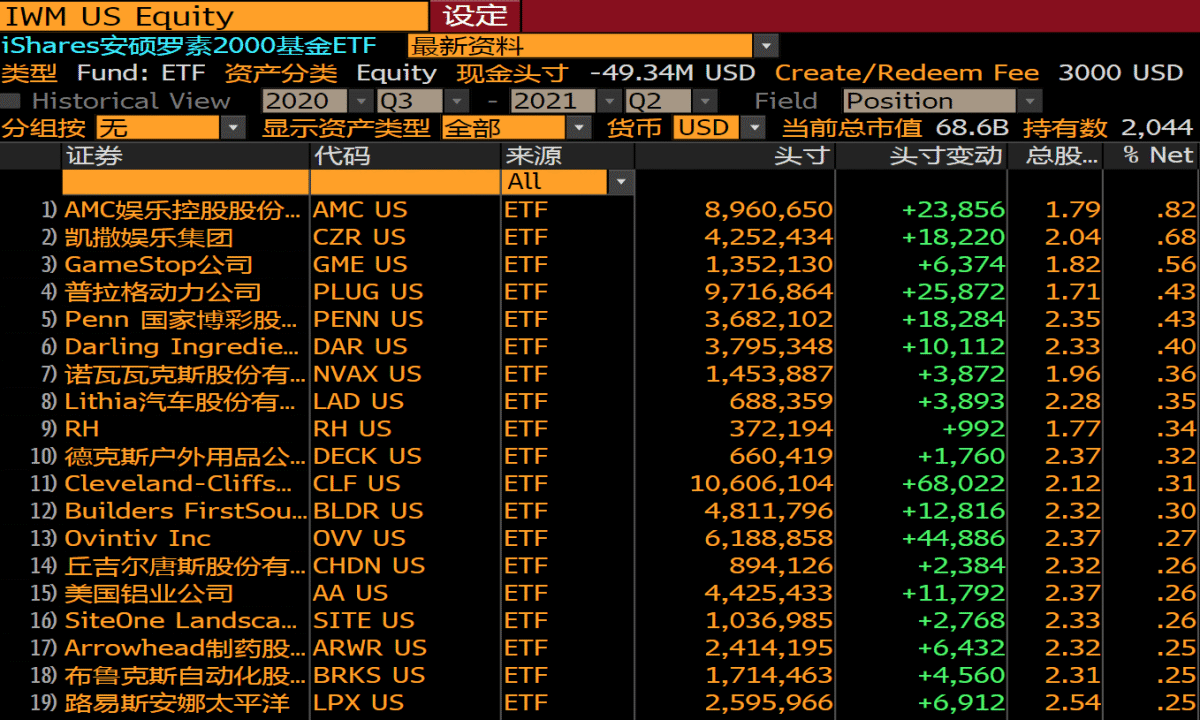1200x720 pixels.
Task: Click the LPX US ticker code
Action: tap(358, 702)
